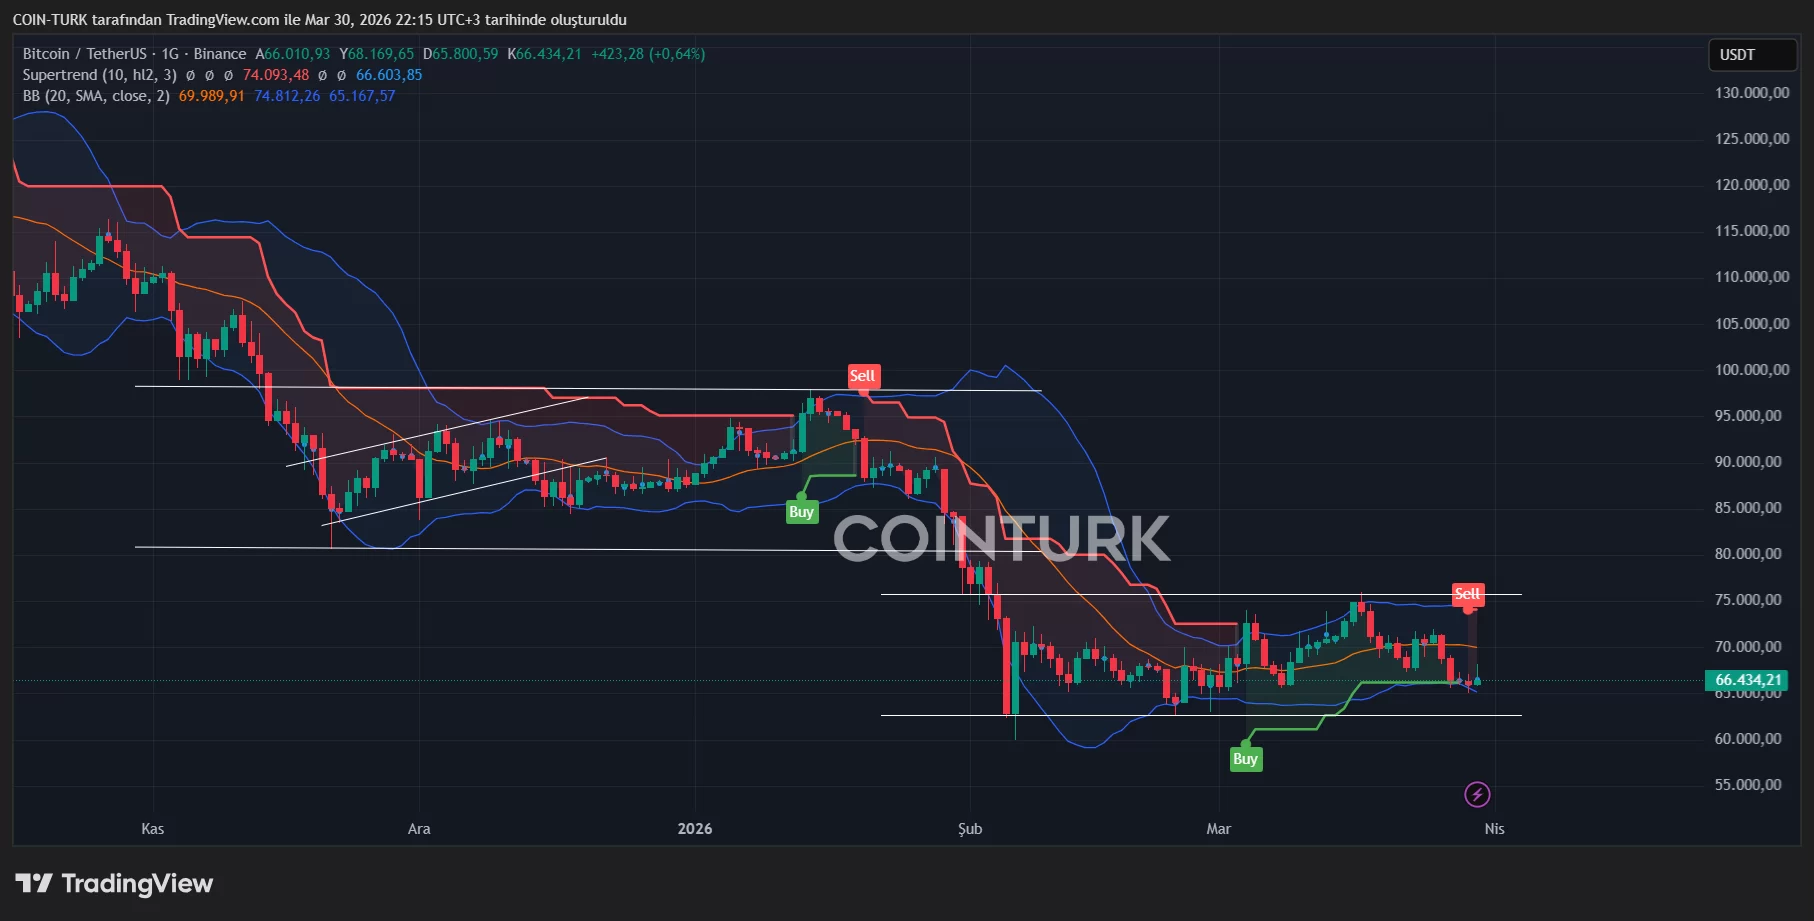Click the Sell marker above the 2026 peak
1814x921 pixels.
pyautogui.click(x=863, y=377)
